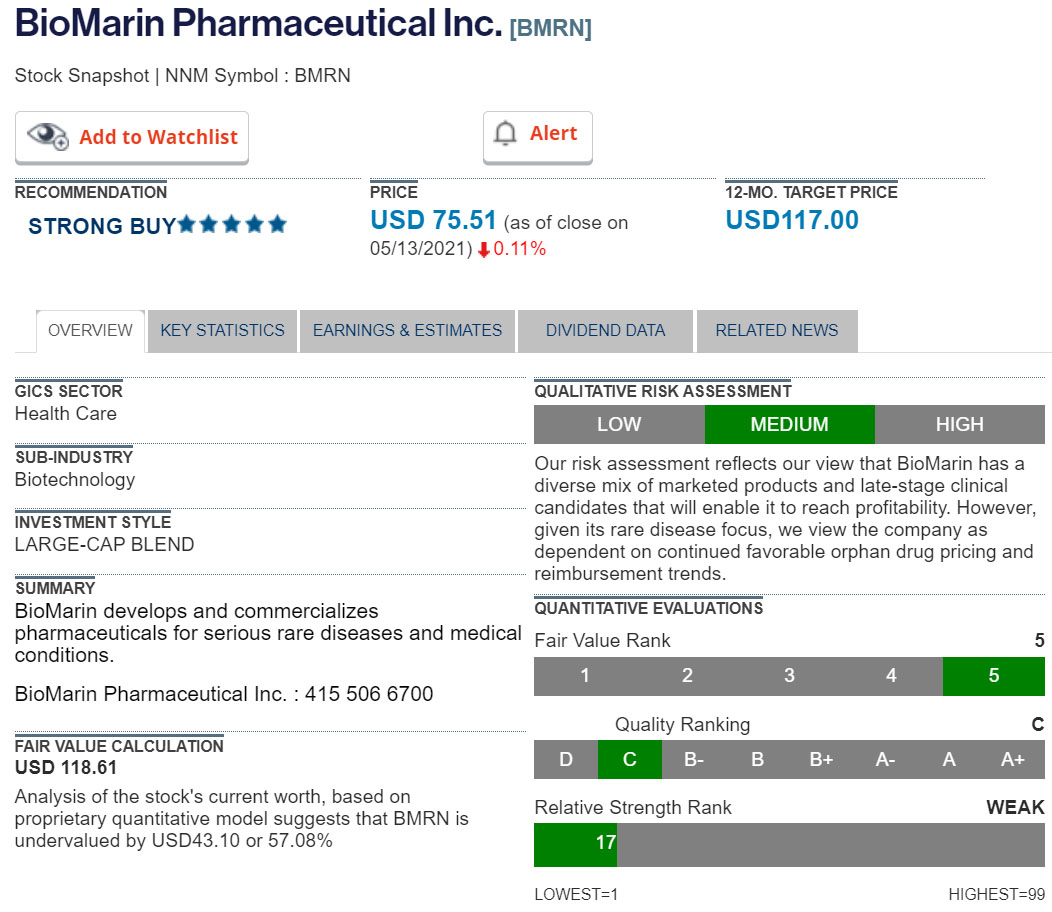Click the five-star Strong Buy rating
The height and width of the screenshot is (912, 1052).
tap(232, 225)
